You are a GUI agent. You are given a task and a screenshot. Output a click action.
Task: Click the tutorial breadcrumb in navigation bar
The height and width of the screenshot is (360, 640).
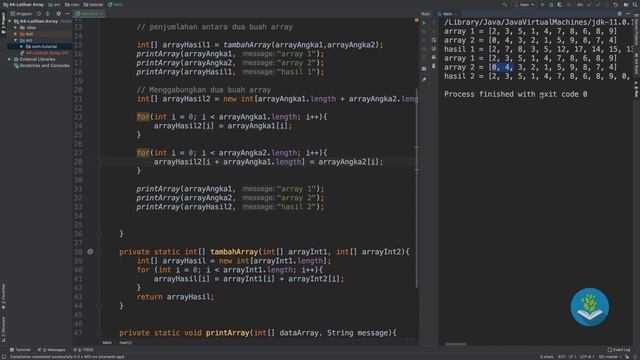(x=93, y=4)
